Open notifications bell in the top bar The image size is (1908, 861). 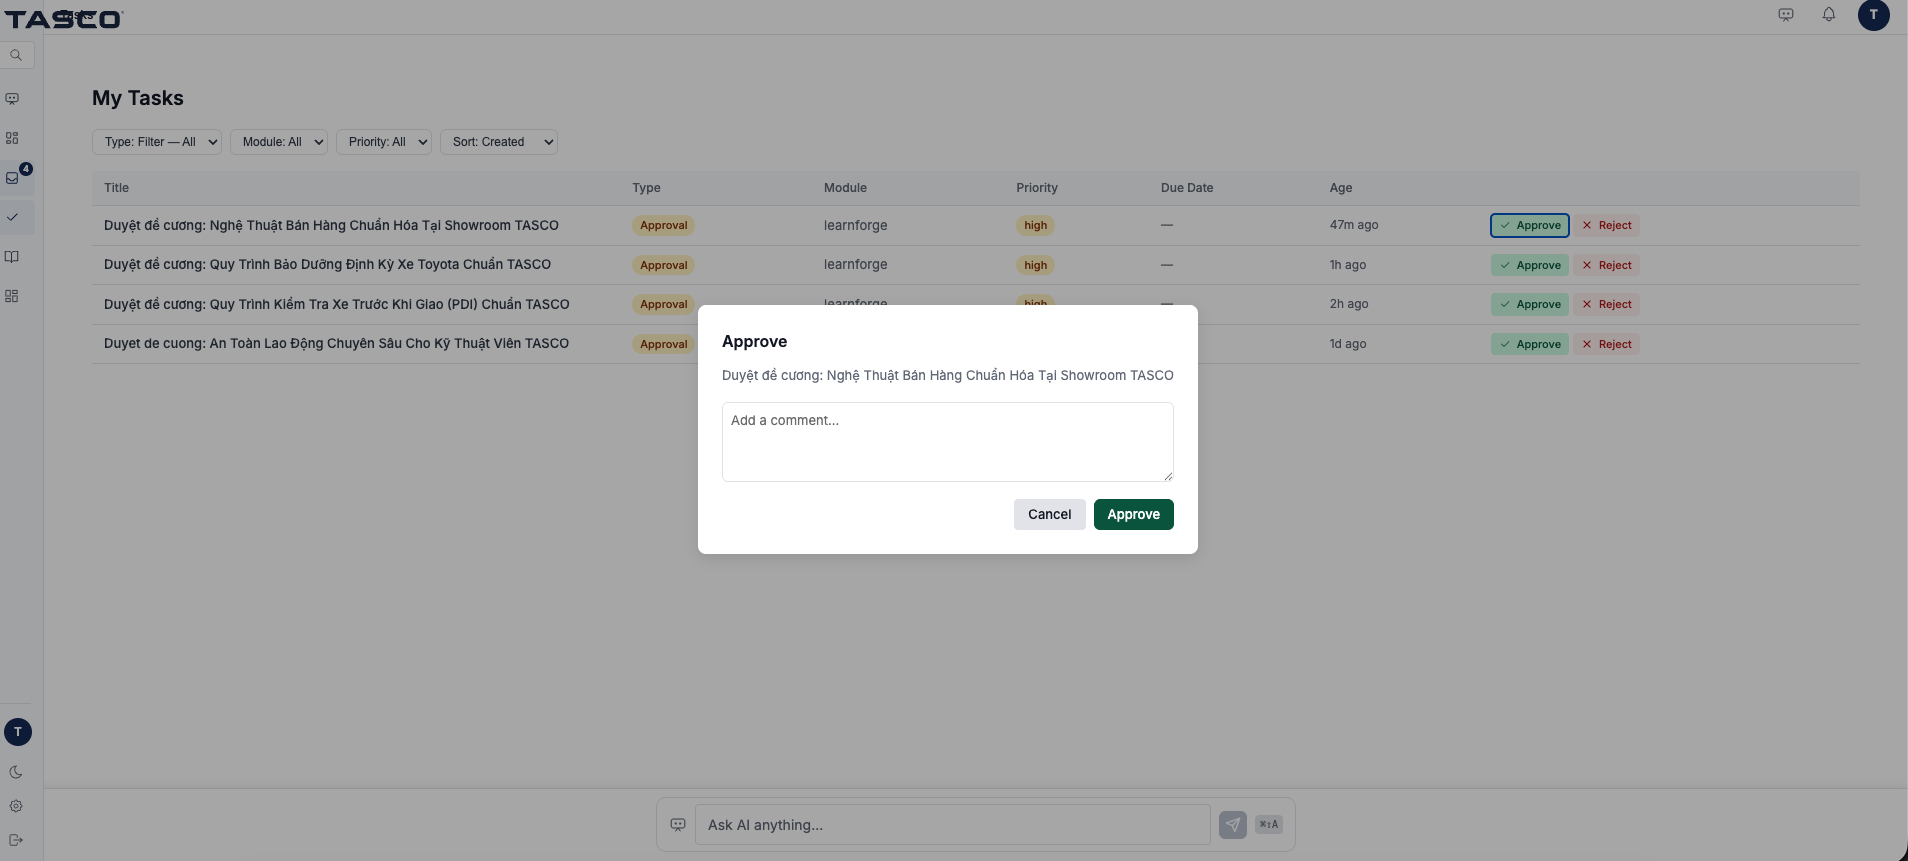tap(1829, 15)
